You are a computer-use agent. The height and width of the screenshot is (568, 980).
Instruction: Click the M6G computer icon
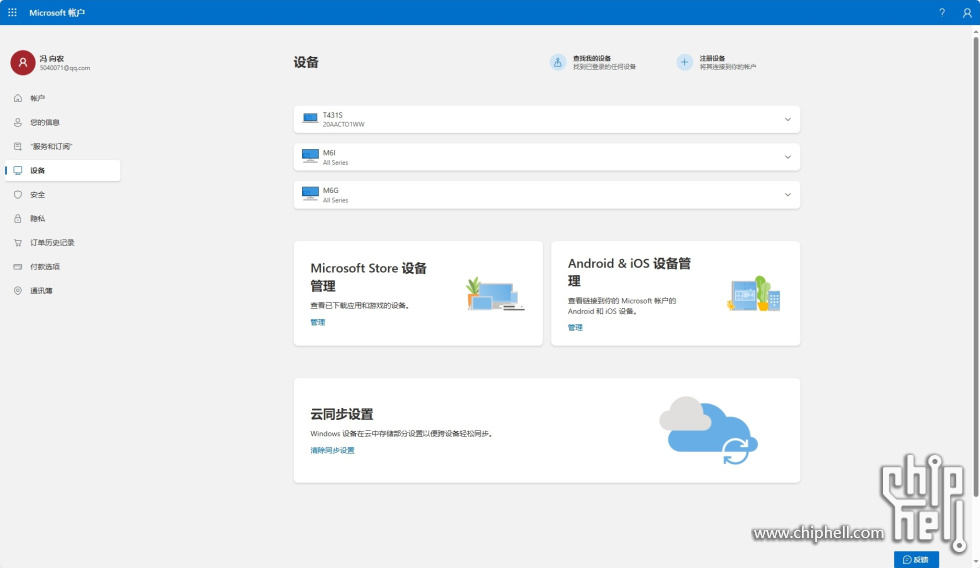tap(310, 194)
